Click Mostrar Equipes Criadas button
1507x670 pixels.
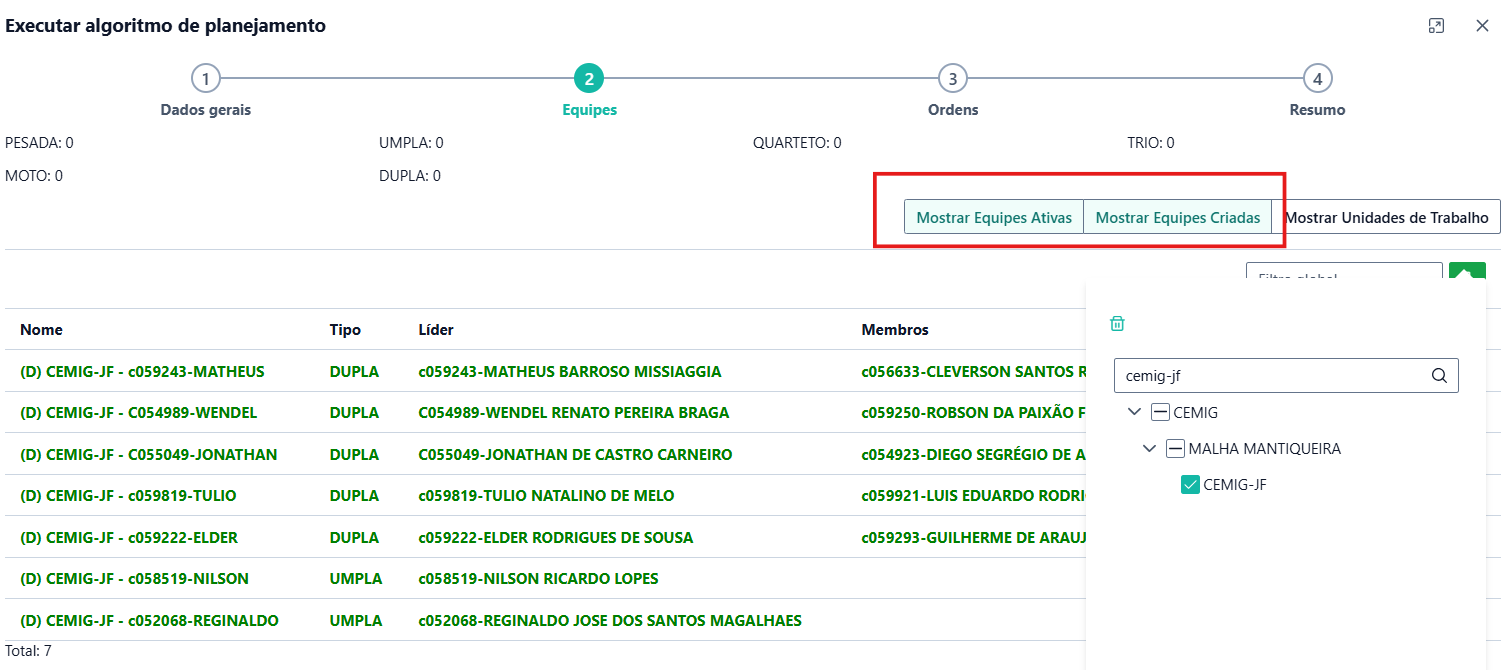click(1177, 217)
